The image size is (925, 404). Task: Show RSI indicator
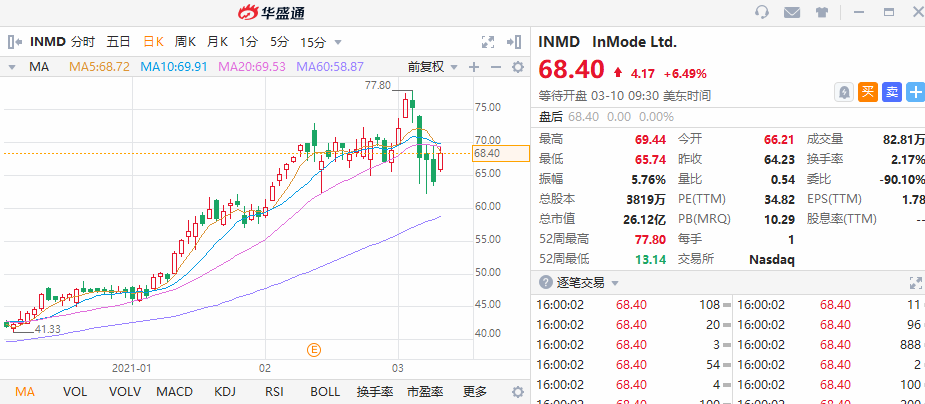(274, 392)
